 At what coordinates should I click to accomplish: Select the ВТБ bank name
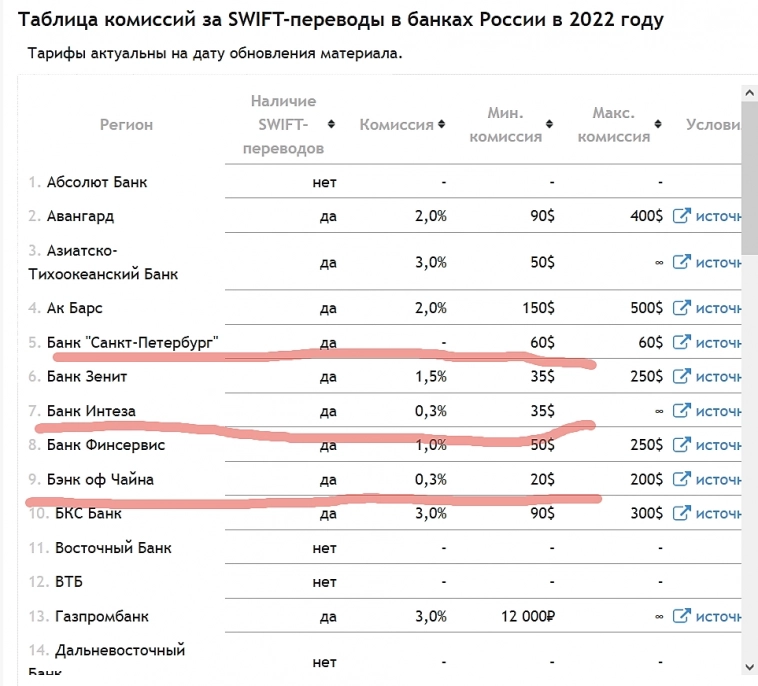pyautogui.click(x=69, y=582)
